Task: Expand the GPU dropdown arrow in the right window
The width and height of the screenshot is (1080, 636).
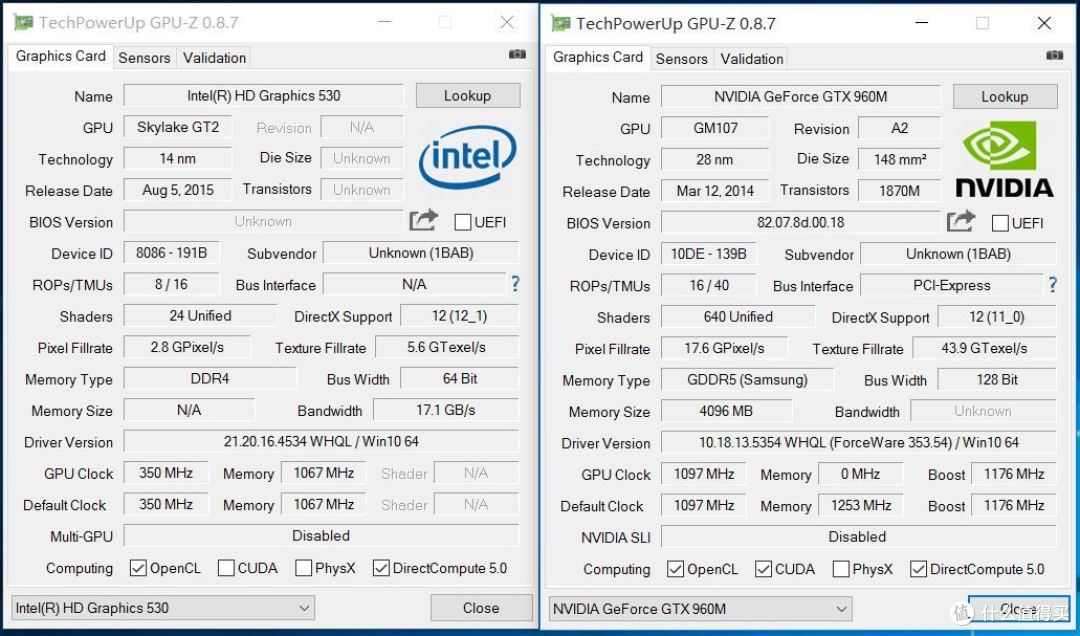Action: [x=843, y=608]
